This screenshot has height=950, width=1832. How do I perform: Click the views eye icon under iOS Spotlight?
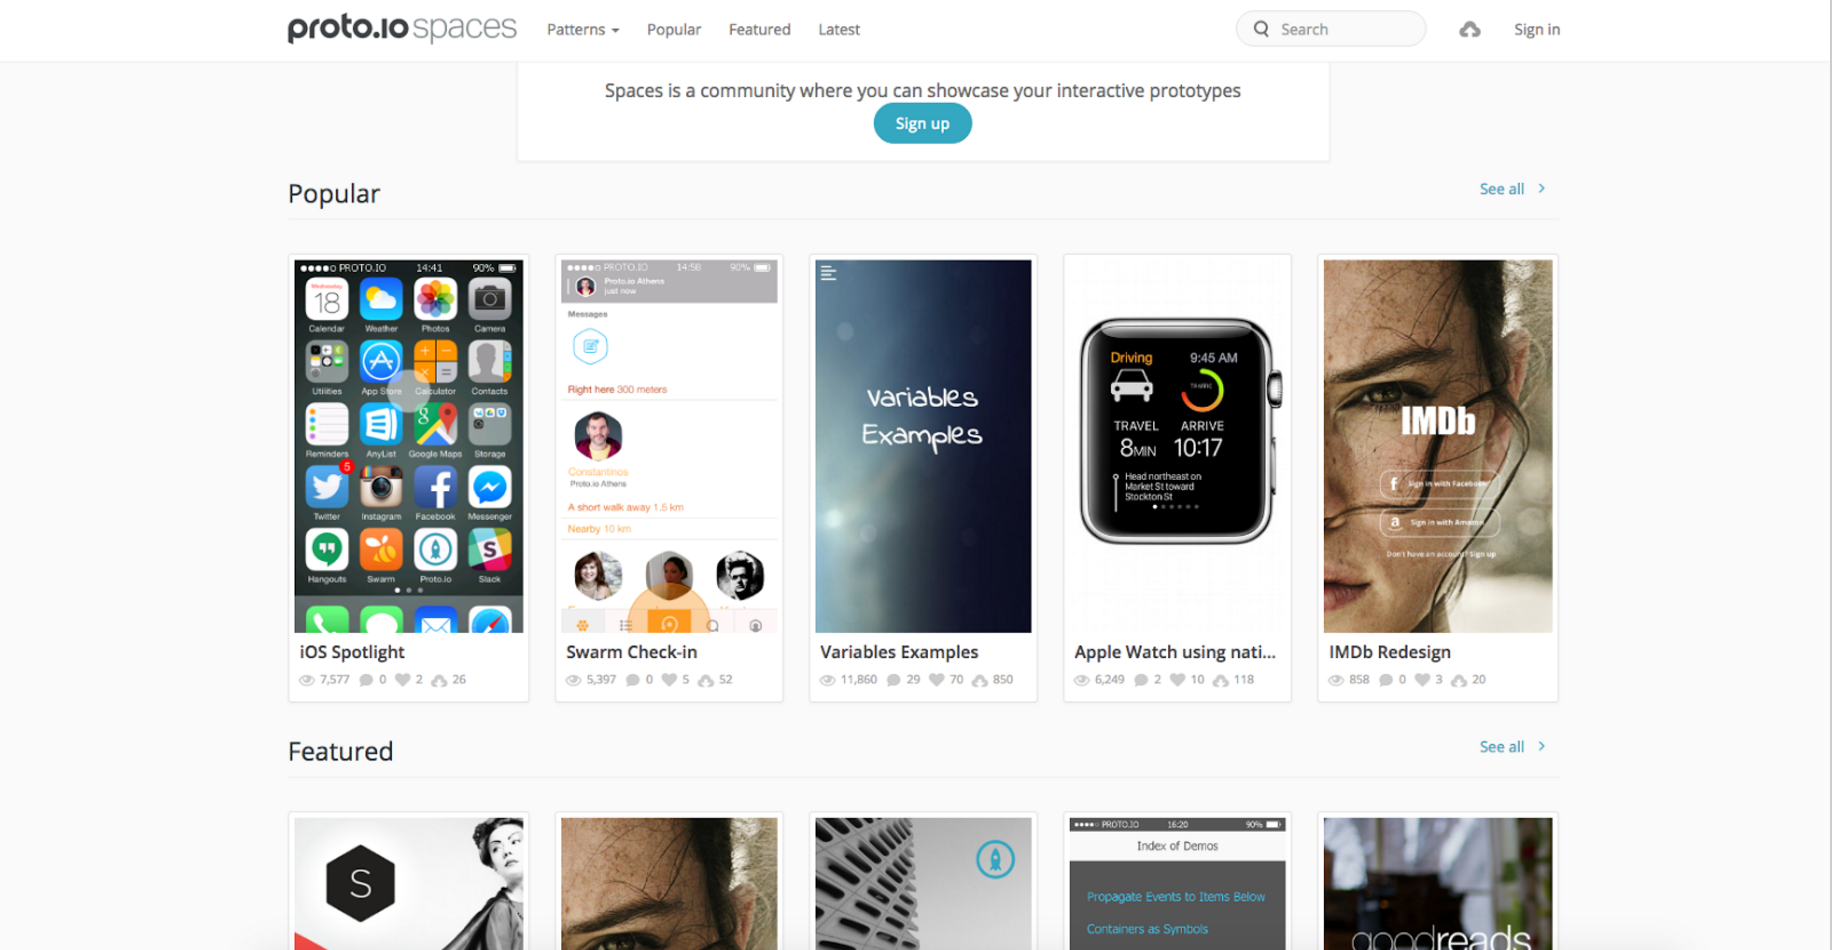tap(307, 680)
